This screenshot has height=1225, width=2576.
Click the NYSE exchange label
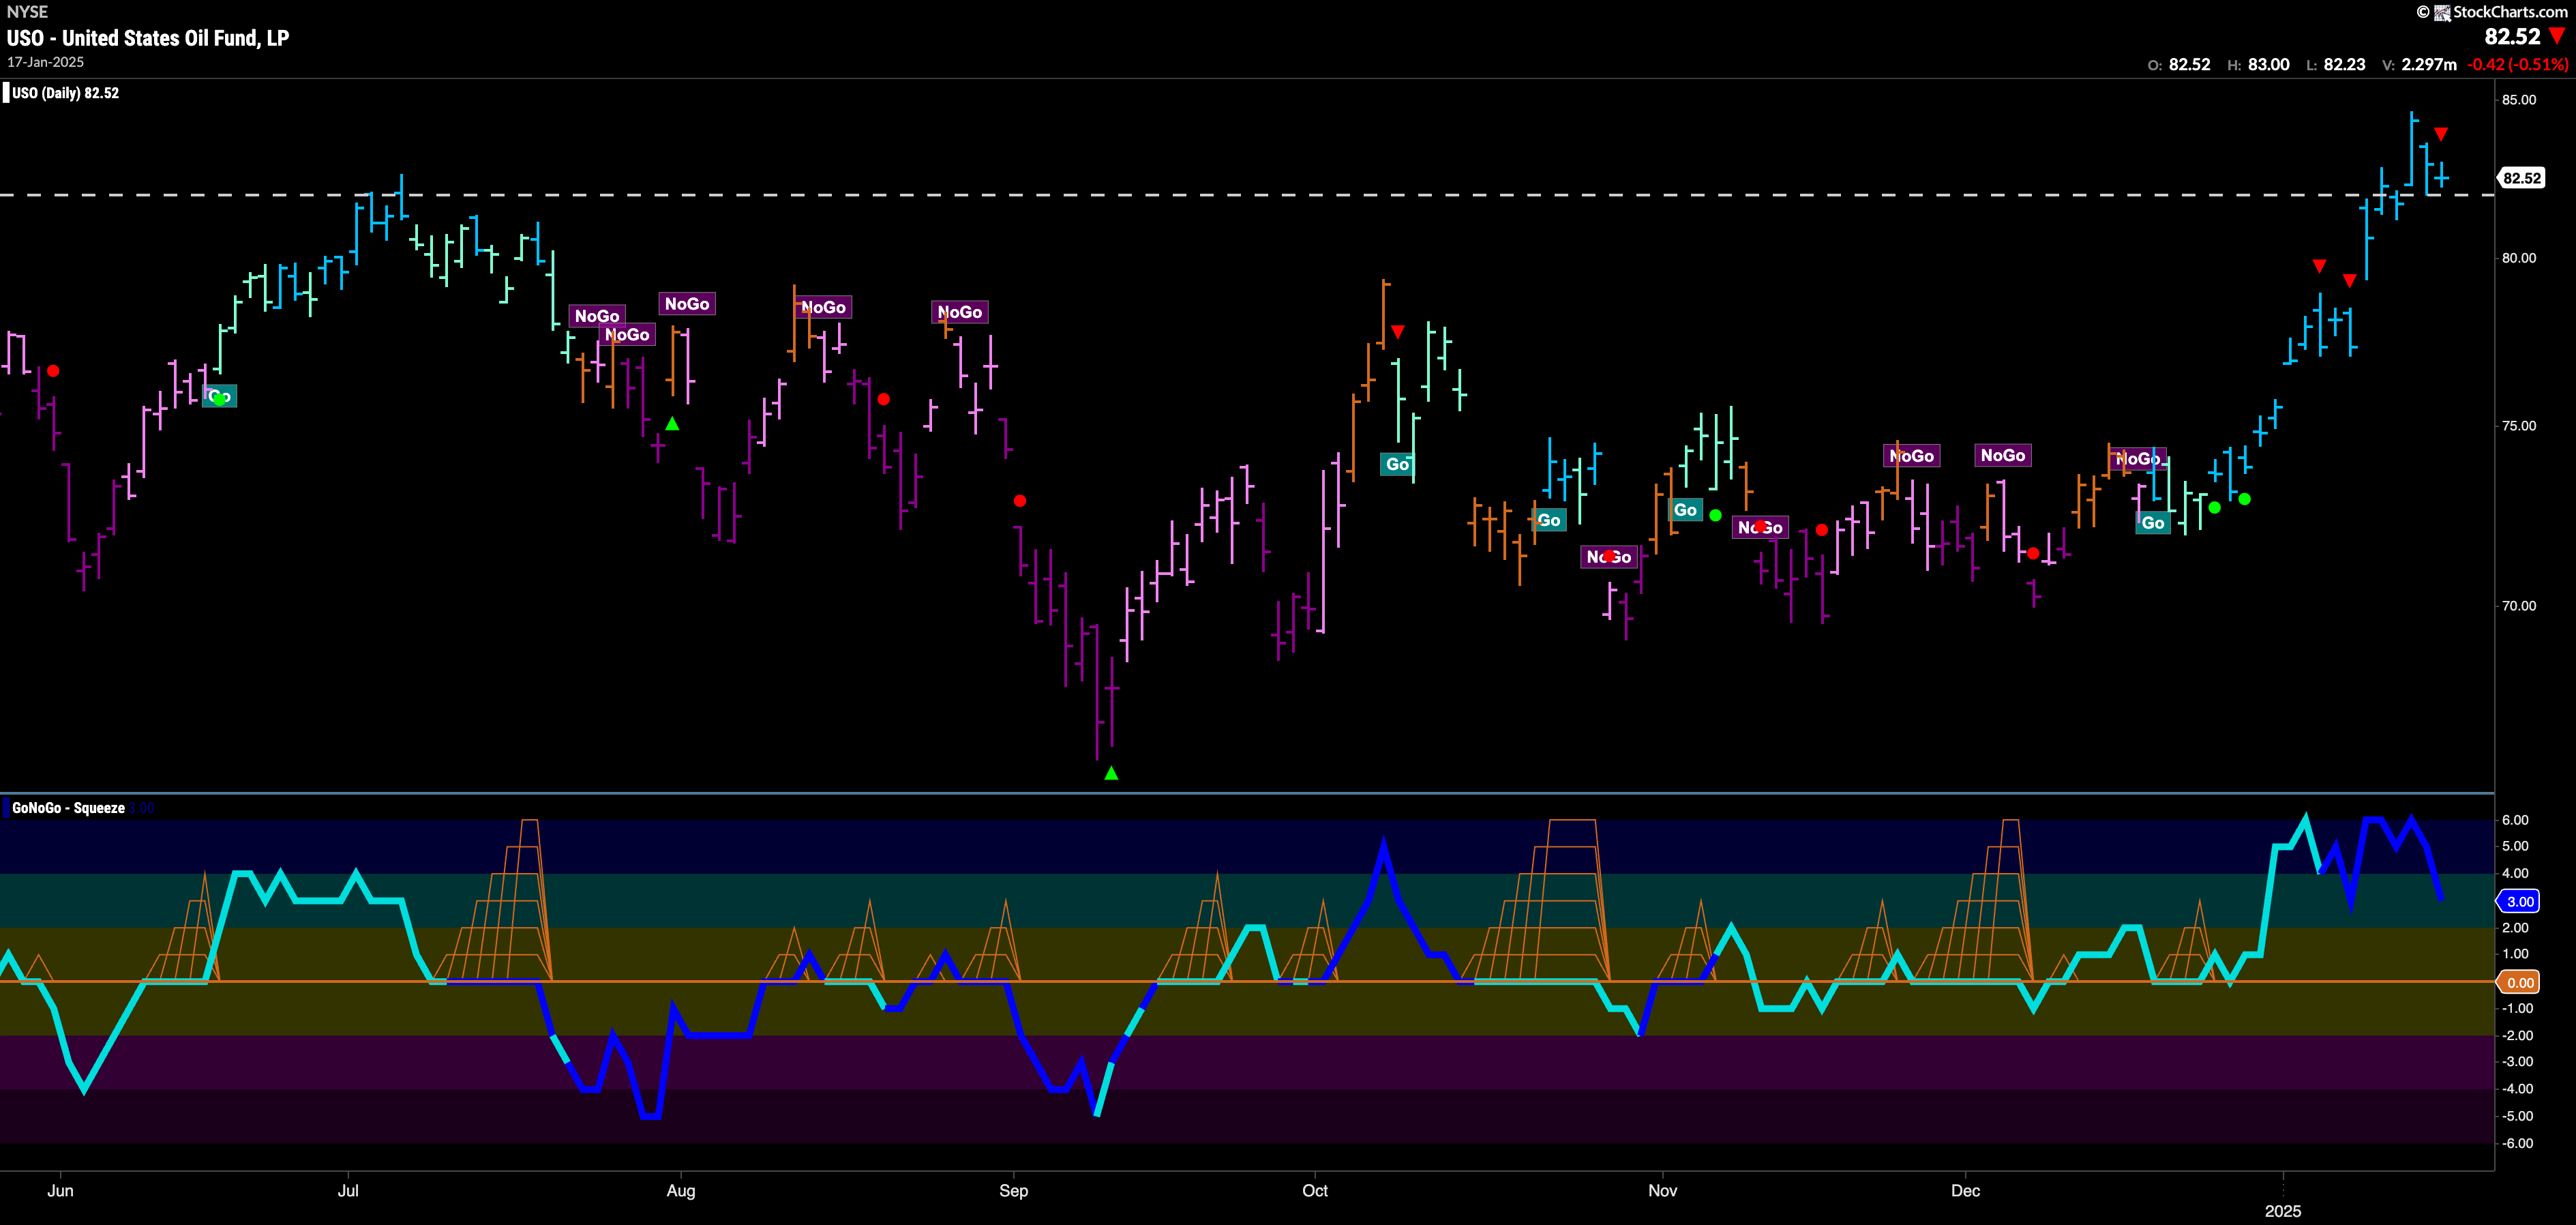click(27, 12)
